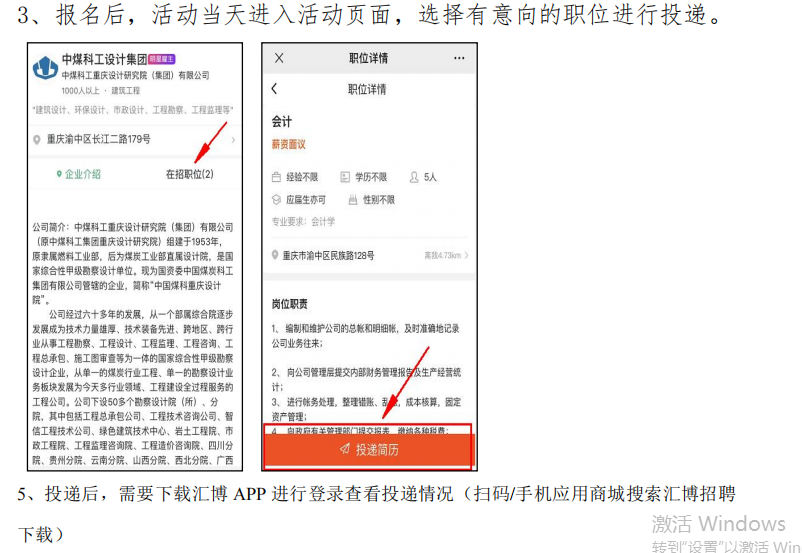Screen dimensions: 802x553
Task: Click the location pin next to 长江二路179号
Action: pyautogui.click(x=37, y=140)
